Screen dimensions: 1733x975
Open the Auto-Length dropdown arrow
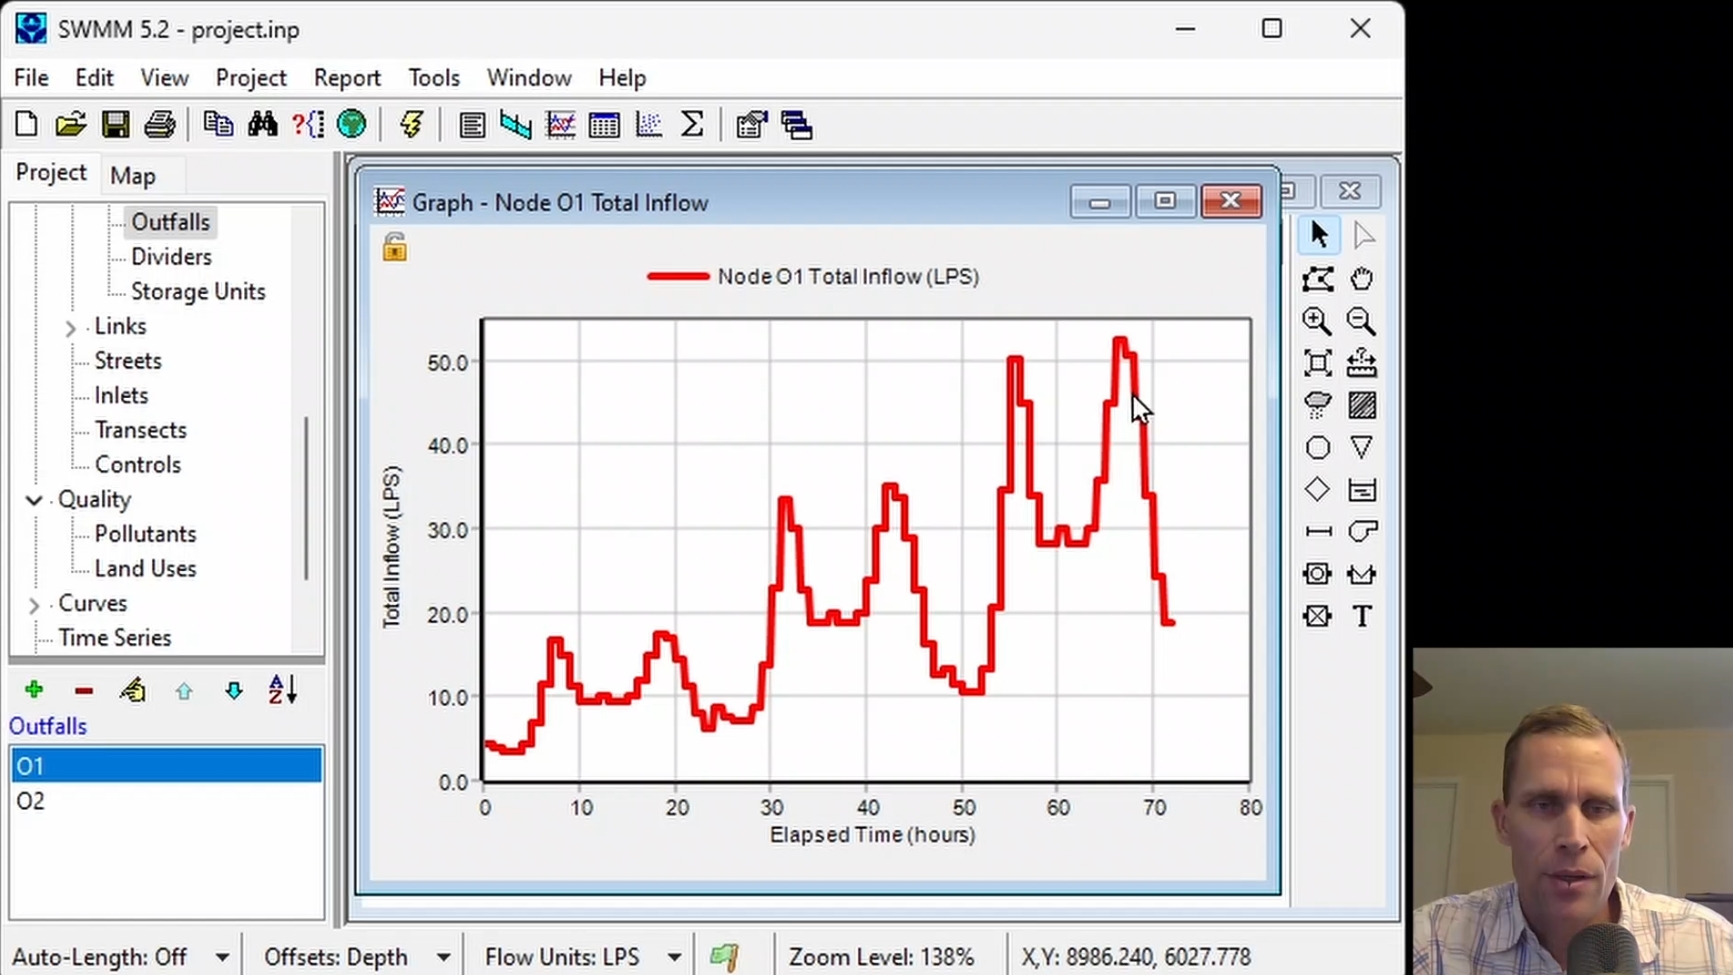click(222, 957)
